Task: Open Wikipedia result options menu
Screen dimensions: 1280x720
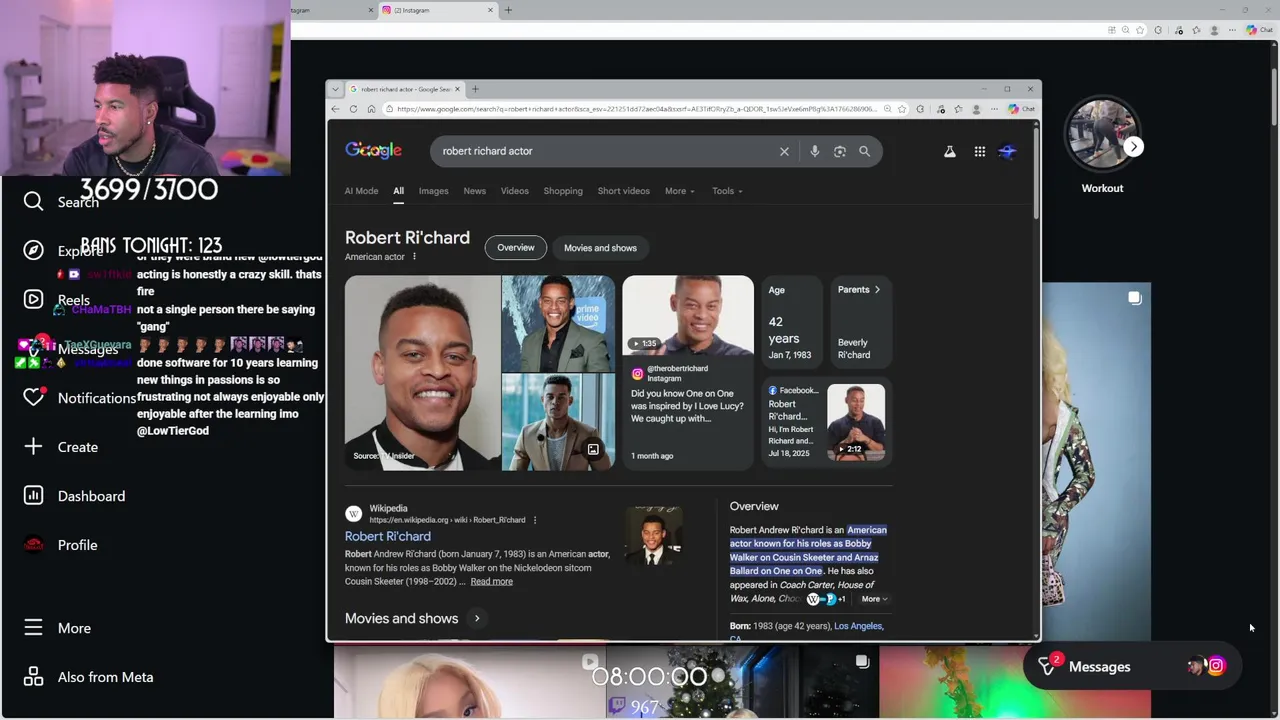Action: pyautogui.click(x=535, y=520)
